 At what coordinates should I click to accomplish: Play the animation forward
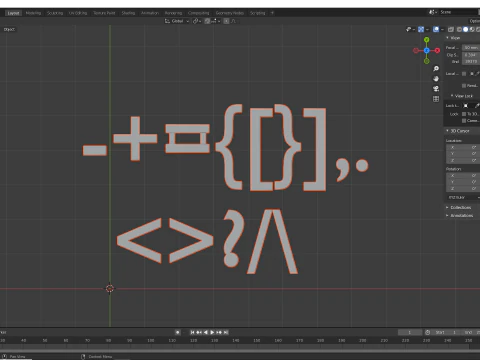pyautogui.click(x=212, y=332)
